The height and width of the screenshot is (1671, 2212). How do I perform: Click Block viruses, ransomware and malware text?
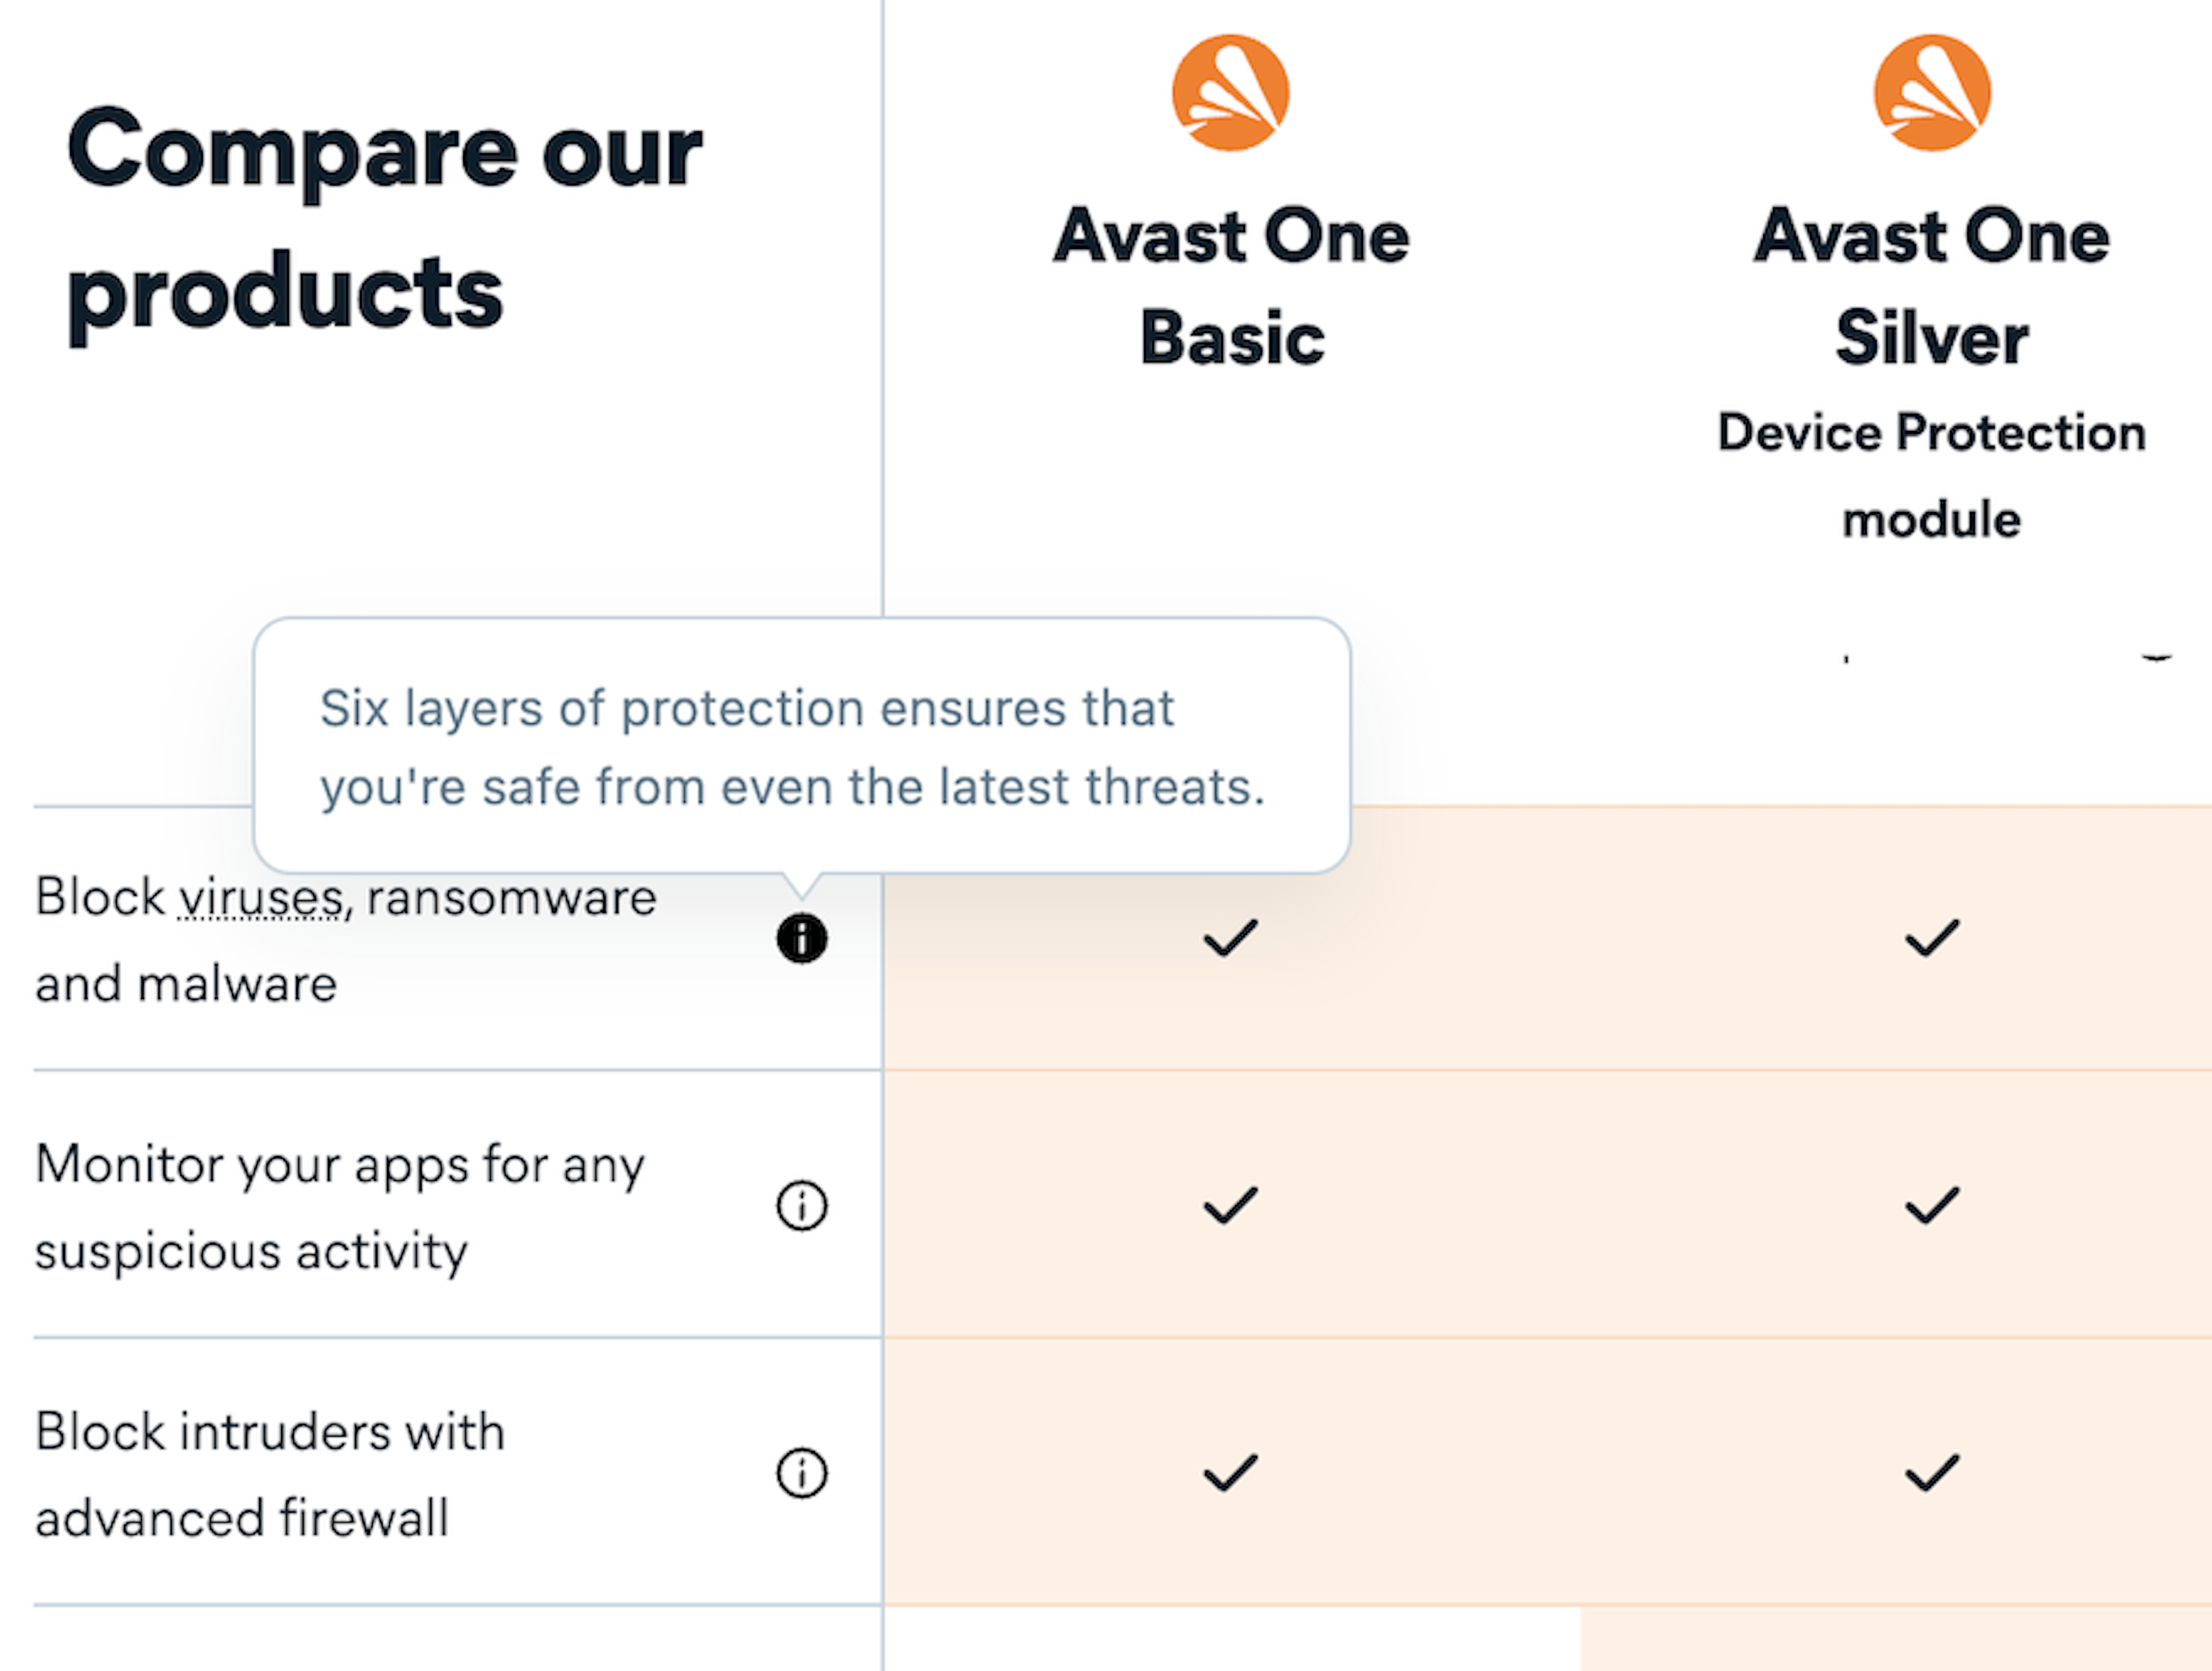click(x=346, y=940)
